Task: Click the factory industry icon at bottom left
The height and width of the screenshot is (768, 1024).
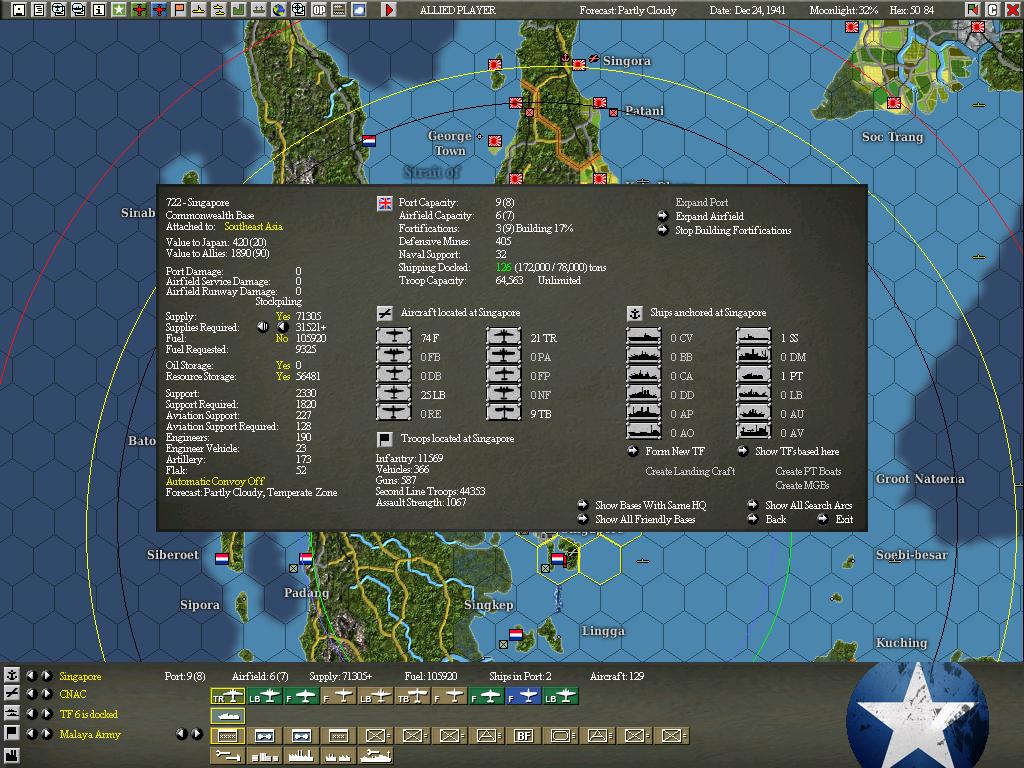Action: 11,756
